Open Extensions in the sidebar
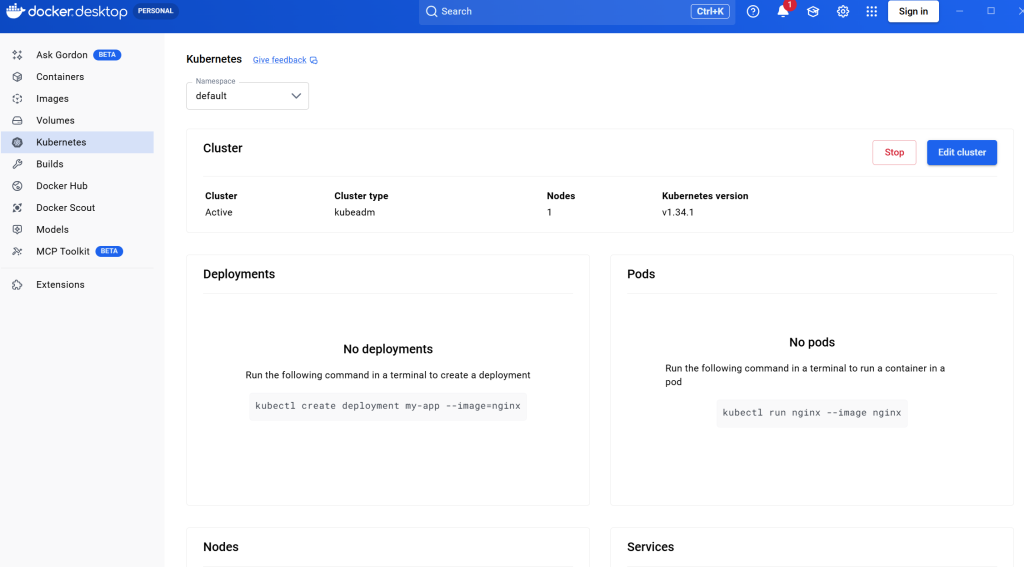This screenshot has width=1024, height=567. pos(60,285)
